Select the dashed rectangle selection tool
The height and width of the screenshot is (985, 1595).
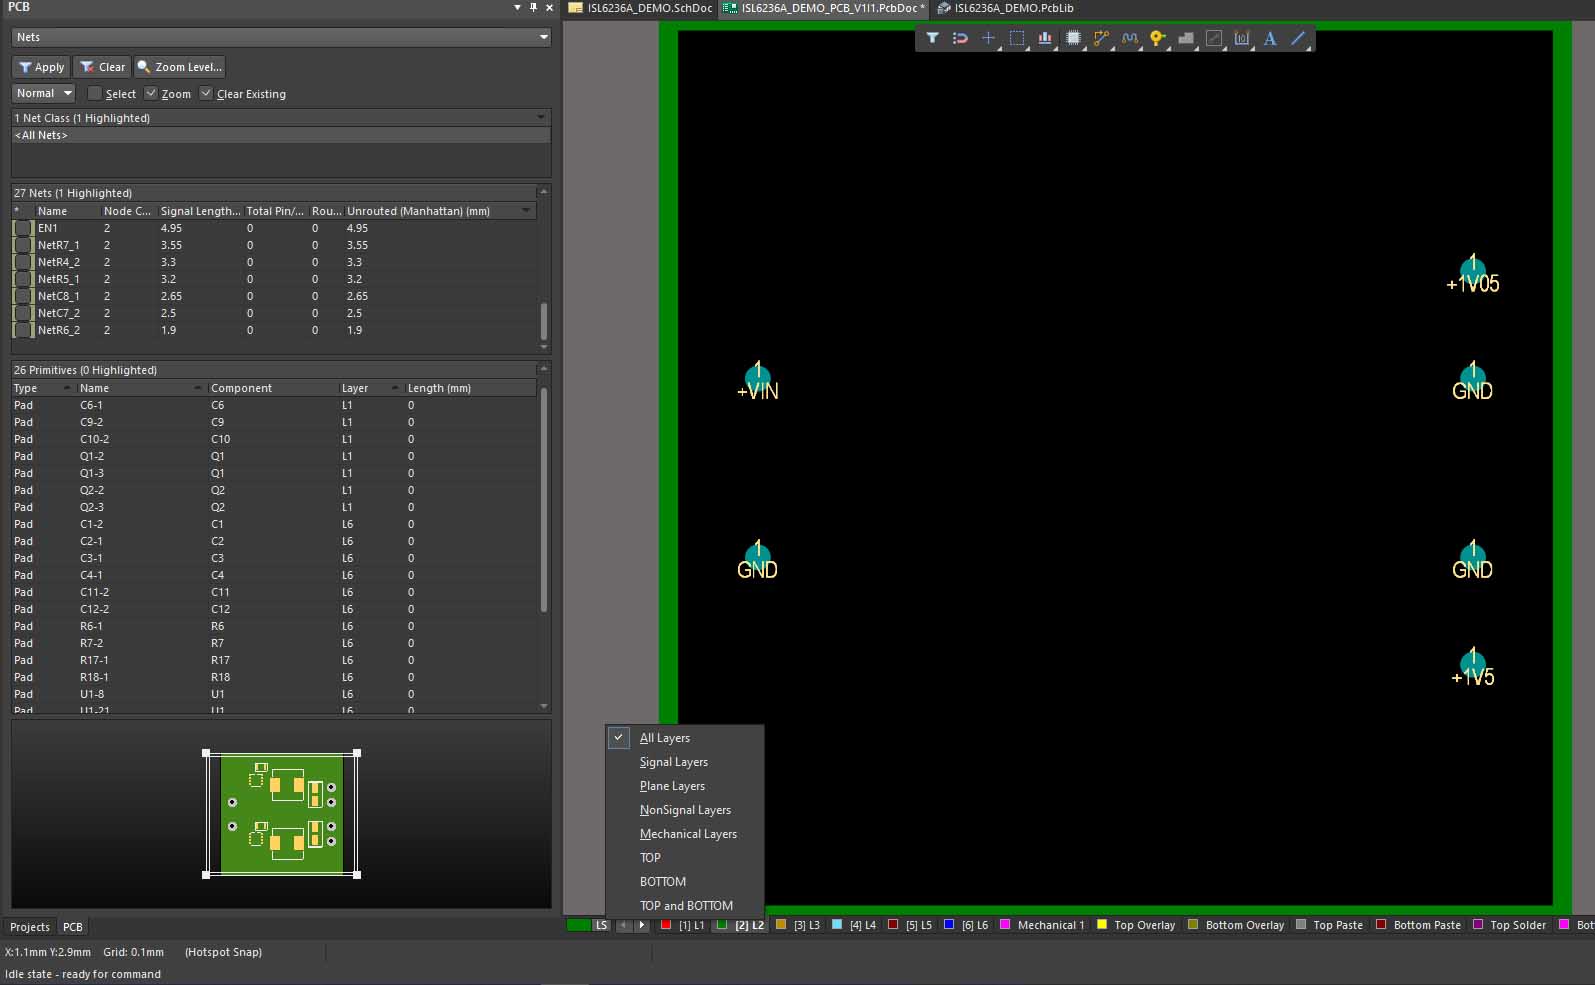pos(1017,38)
